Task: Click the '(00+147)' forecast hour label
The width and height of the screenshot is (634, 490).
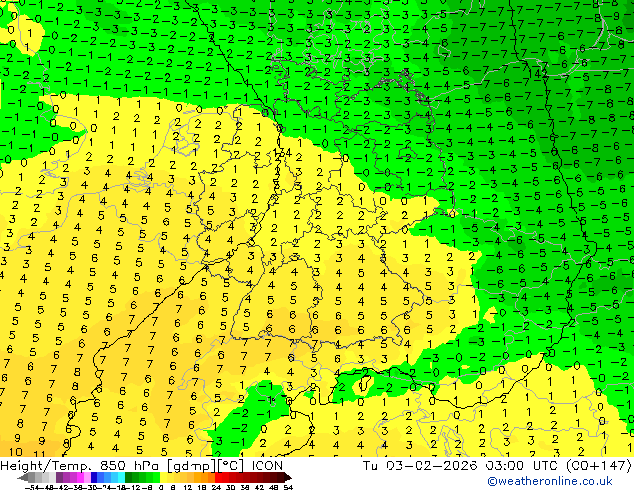Action: click(597, 465)
